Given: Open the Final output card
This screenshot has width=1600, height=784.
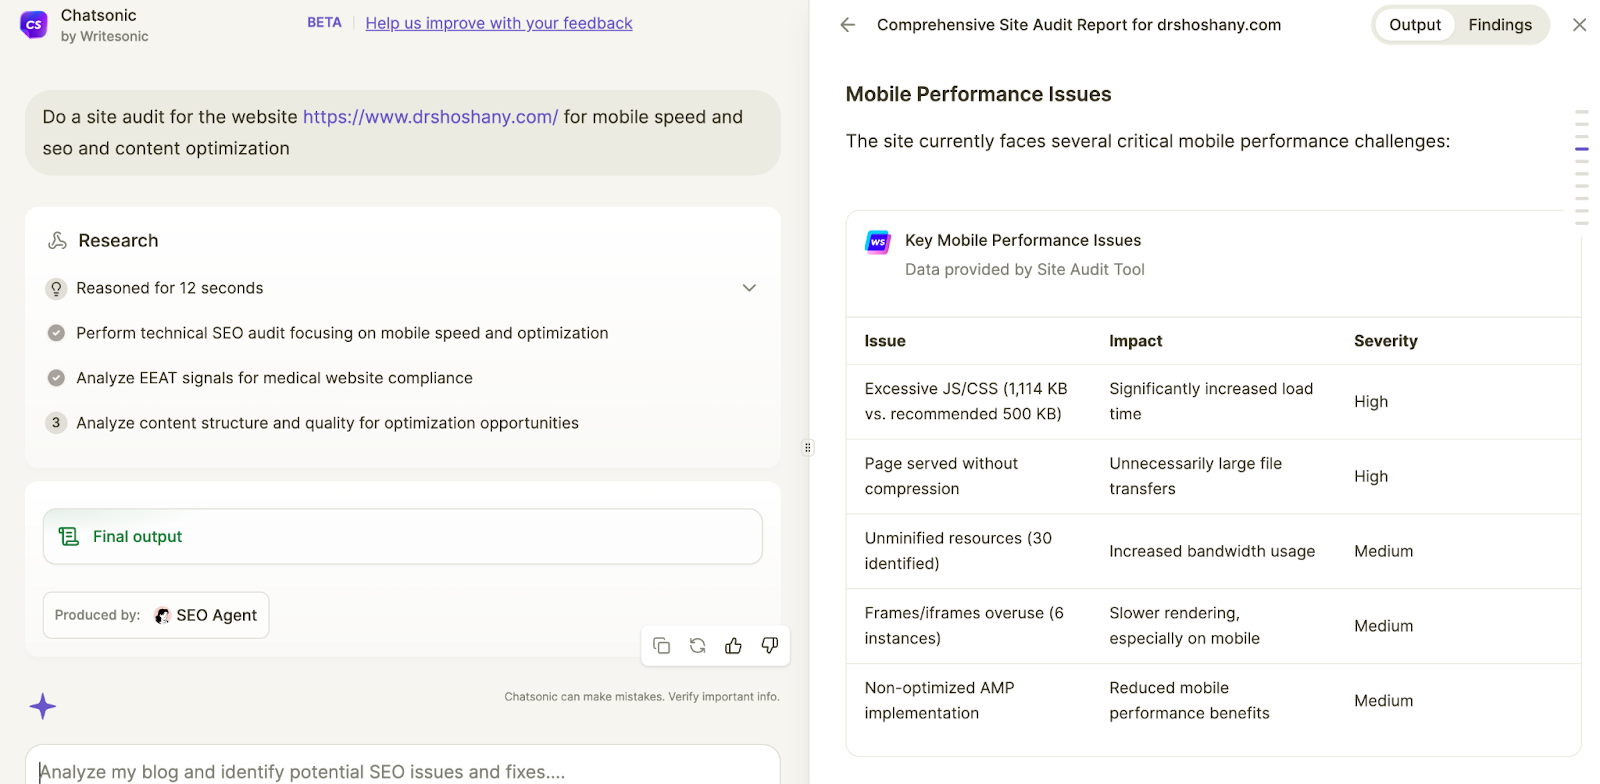Looking at the screenshot, I should click(x=402, y=537).
